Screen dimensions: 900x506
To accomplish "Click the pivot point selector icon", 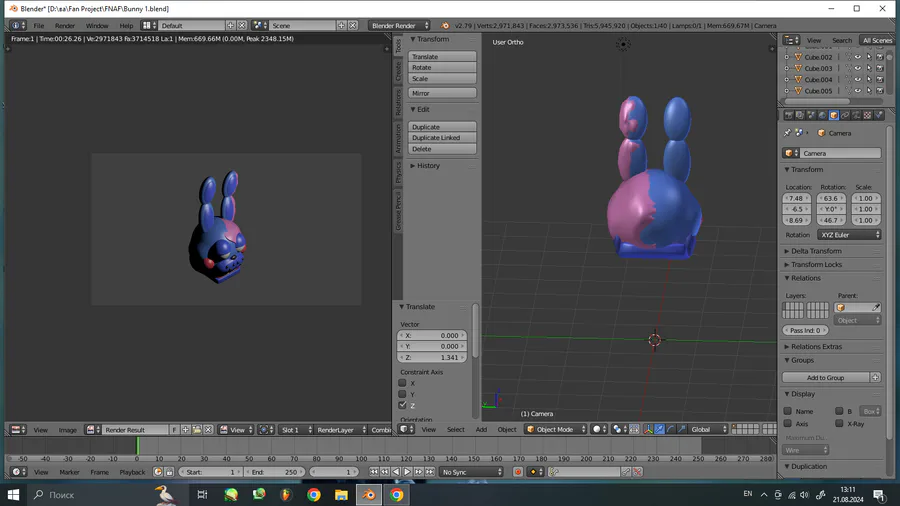I will (x=618, y=429).
